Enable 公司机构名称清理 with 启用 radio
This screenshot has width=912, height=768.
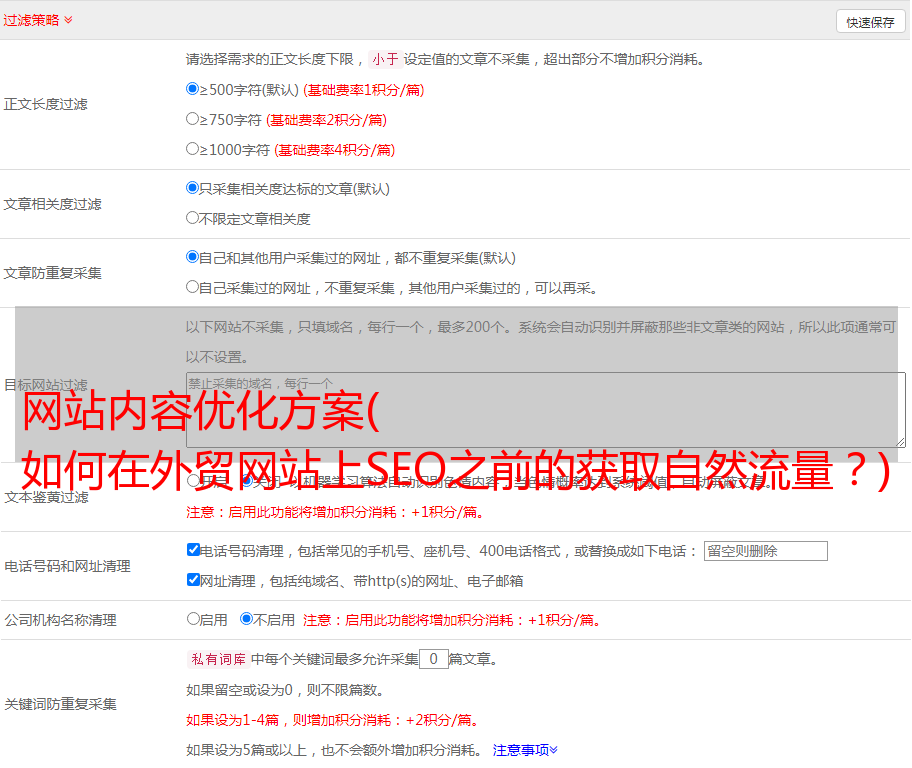pos(193,619)
